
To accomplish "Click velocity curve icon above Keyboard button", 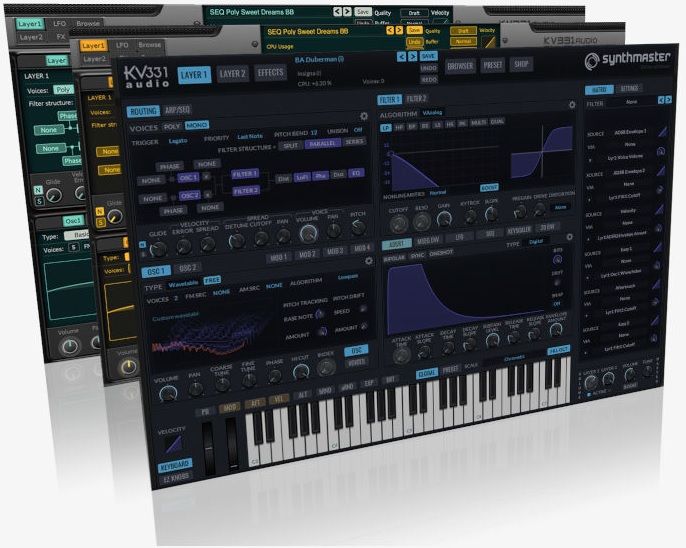I will coord(174,445).
